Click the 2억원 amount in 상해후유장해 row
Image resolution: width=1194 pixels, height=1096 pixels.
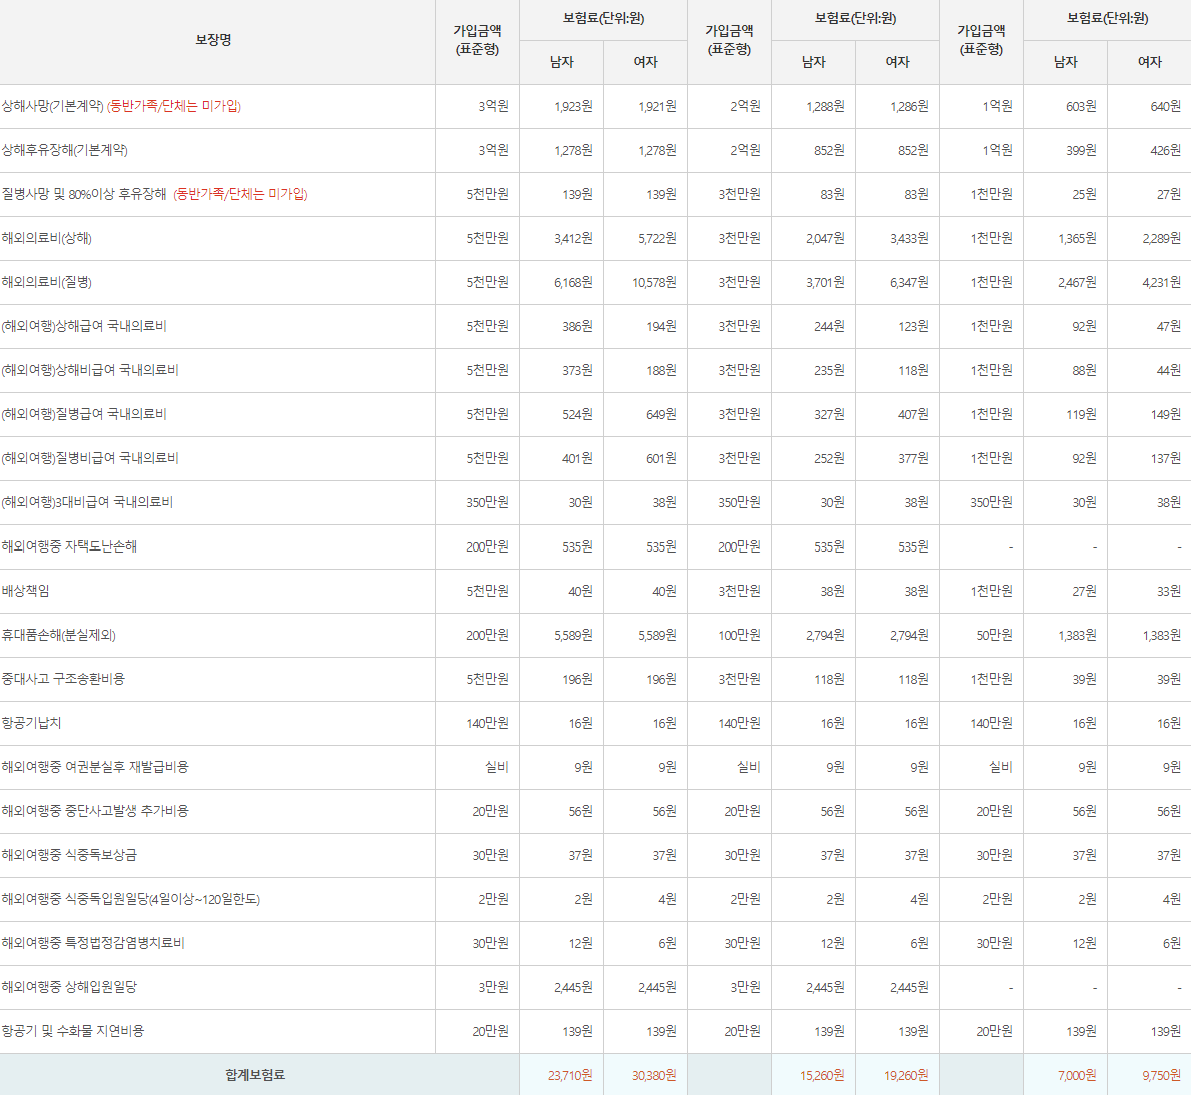point(745,151)
